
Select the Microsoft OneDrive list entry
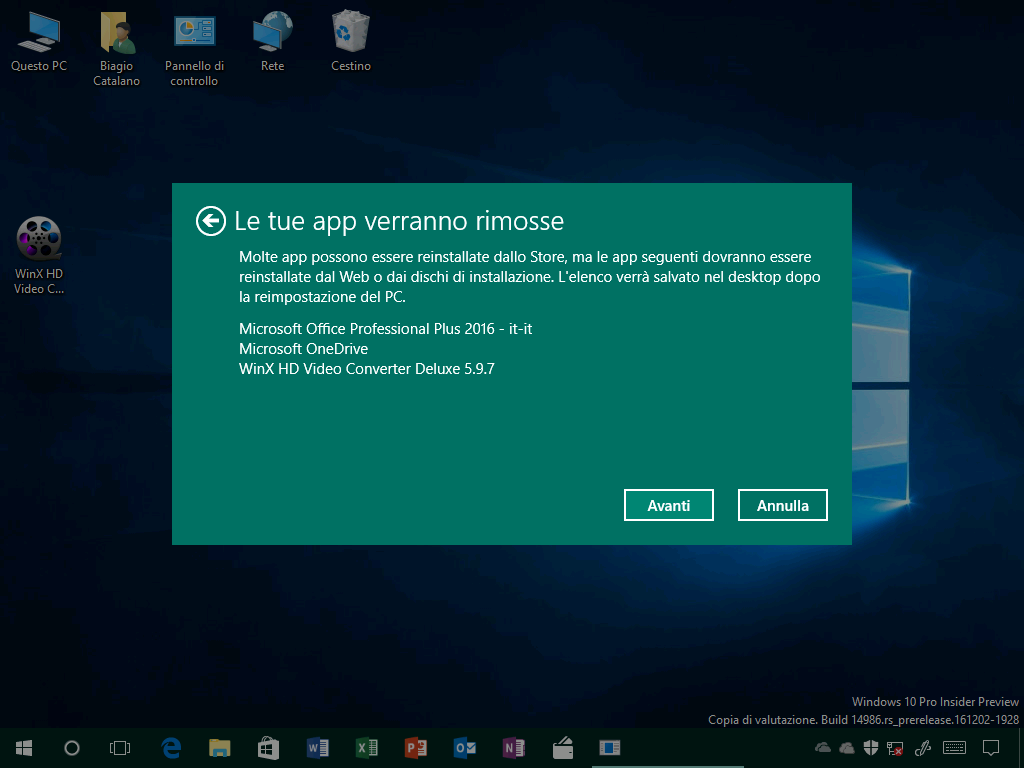pos(303,349)
